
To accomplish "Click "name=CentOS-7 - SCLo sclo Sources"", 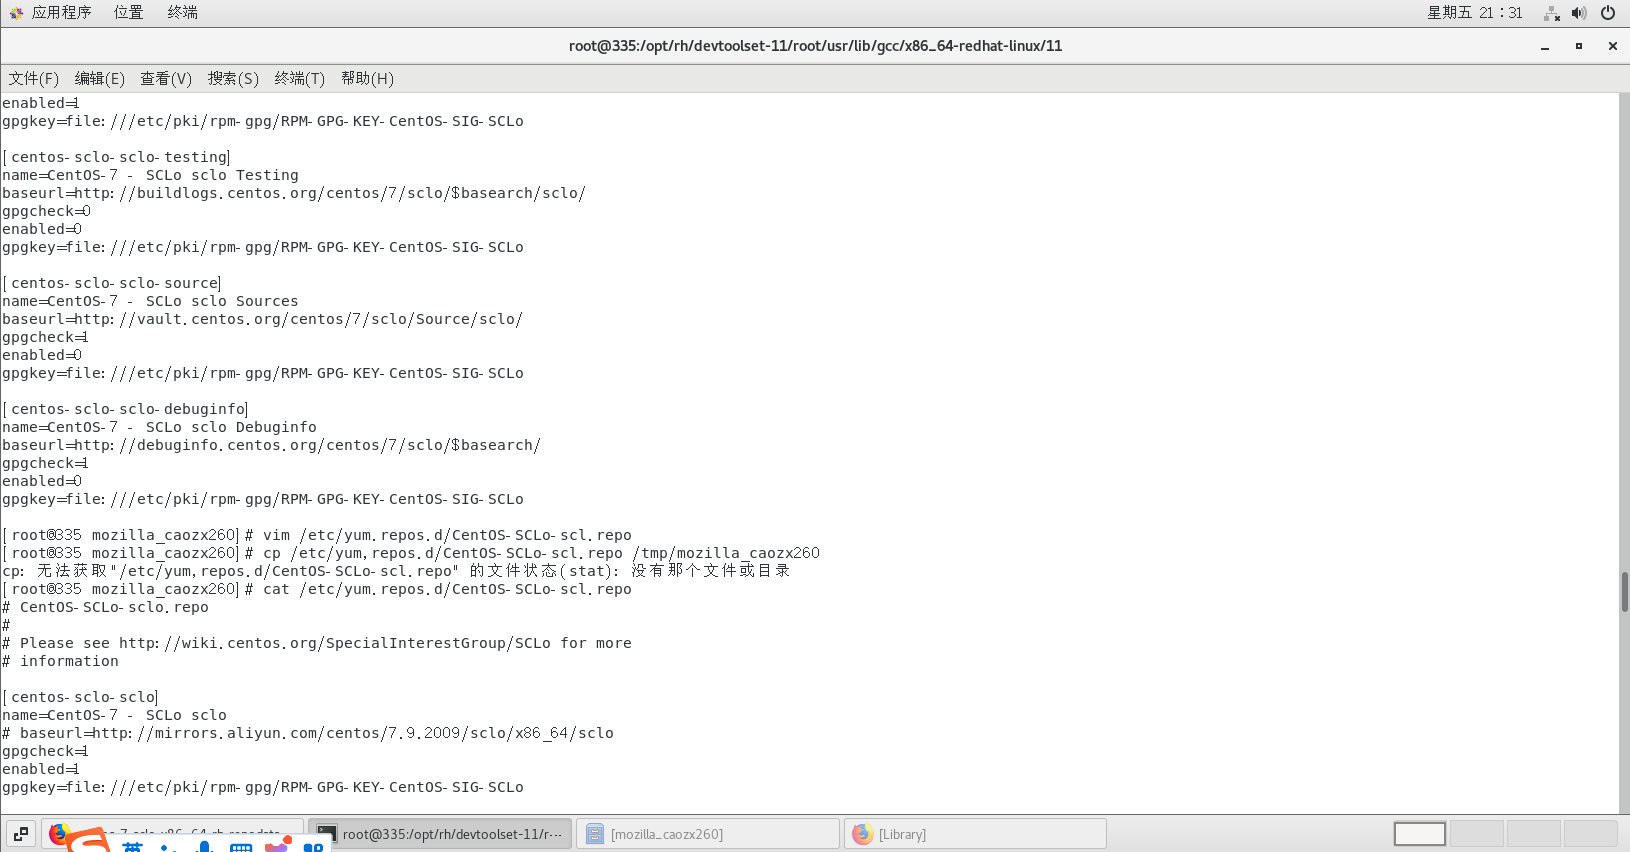I will tap(150, 301).
